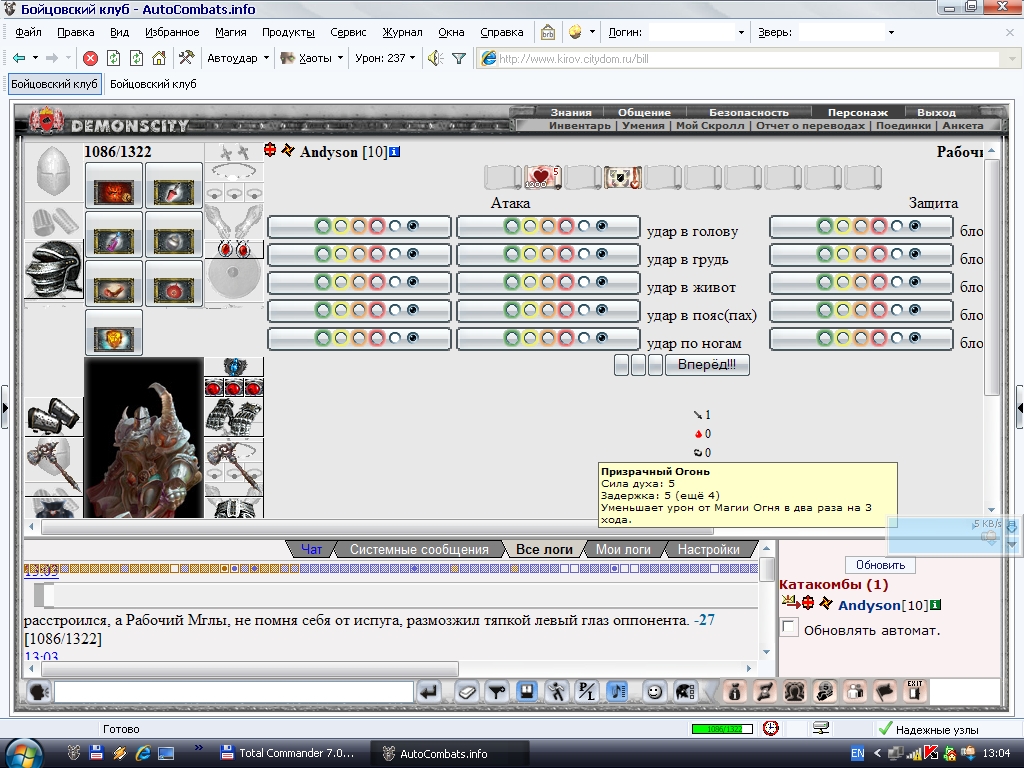Click the green 1086/1322 health bar
1024x768 pixels.
722,728
